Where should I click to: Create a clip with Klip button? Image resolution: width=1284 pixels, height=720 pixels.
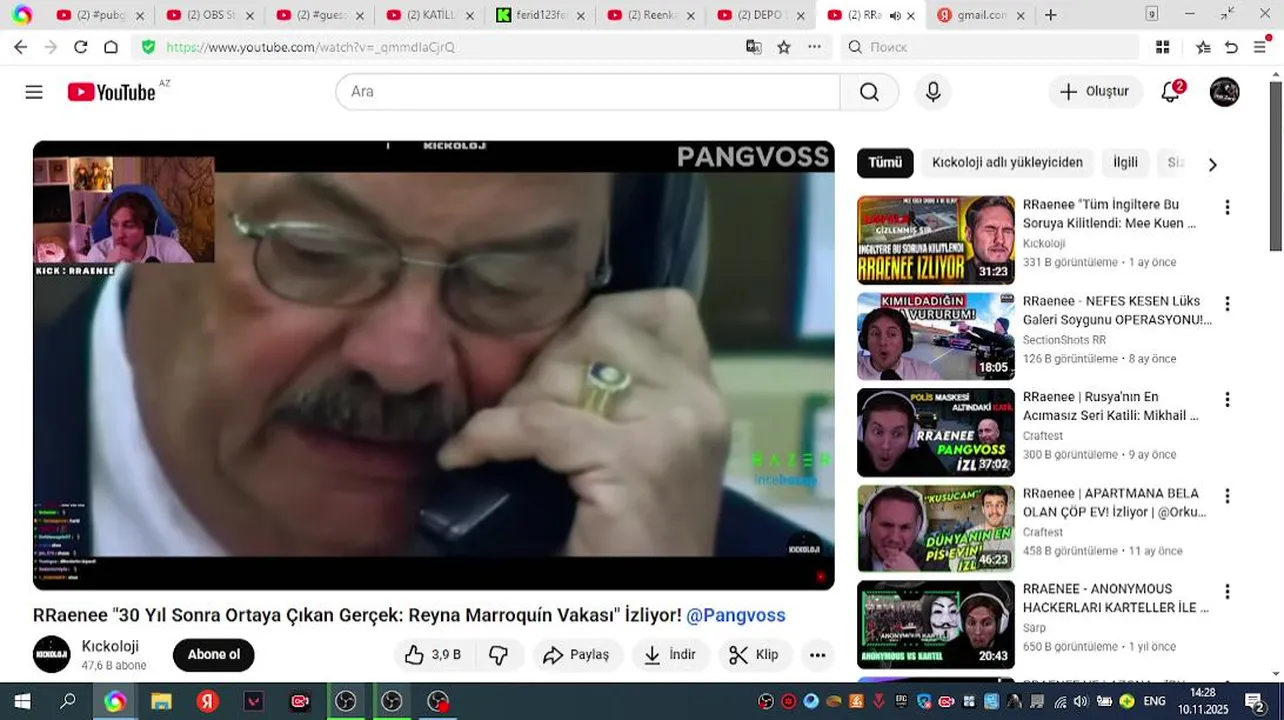pos(754,655)
